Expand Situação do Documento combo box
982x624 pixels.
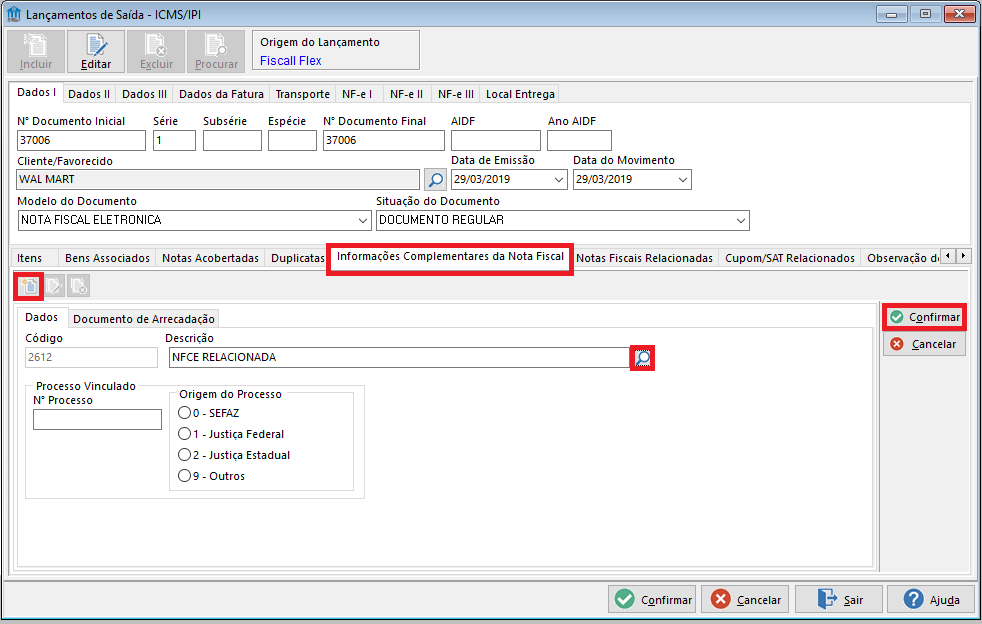(741, 221)
